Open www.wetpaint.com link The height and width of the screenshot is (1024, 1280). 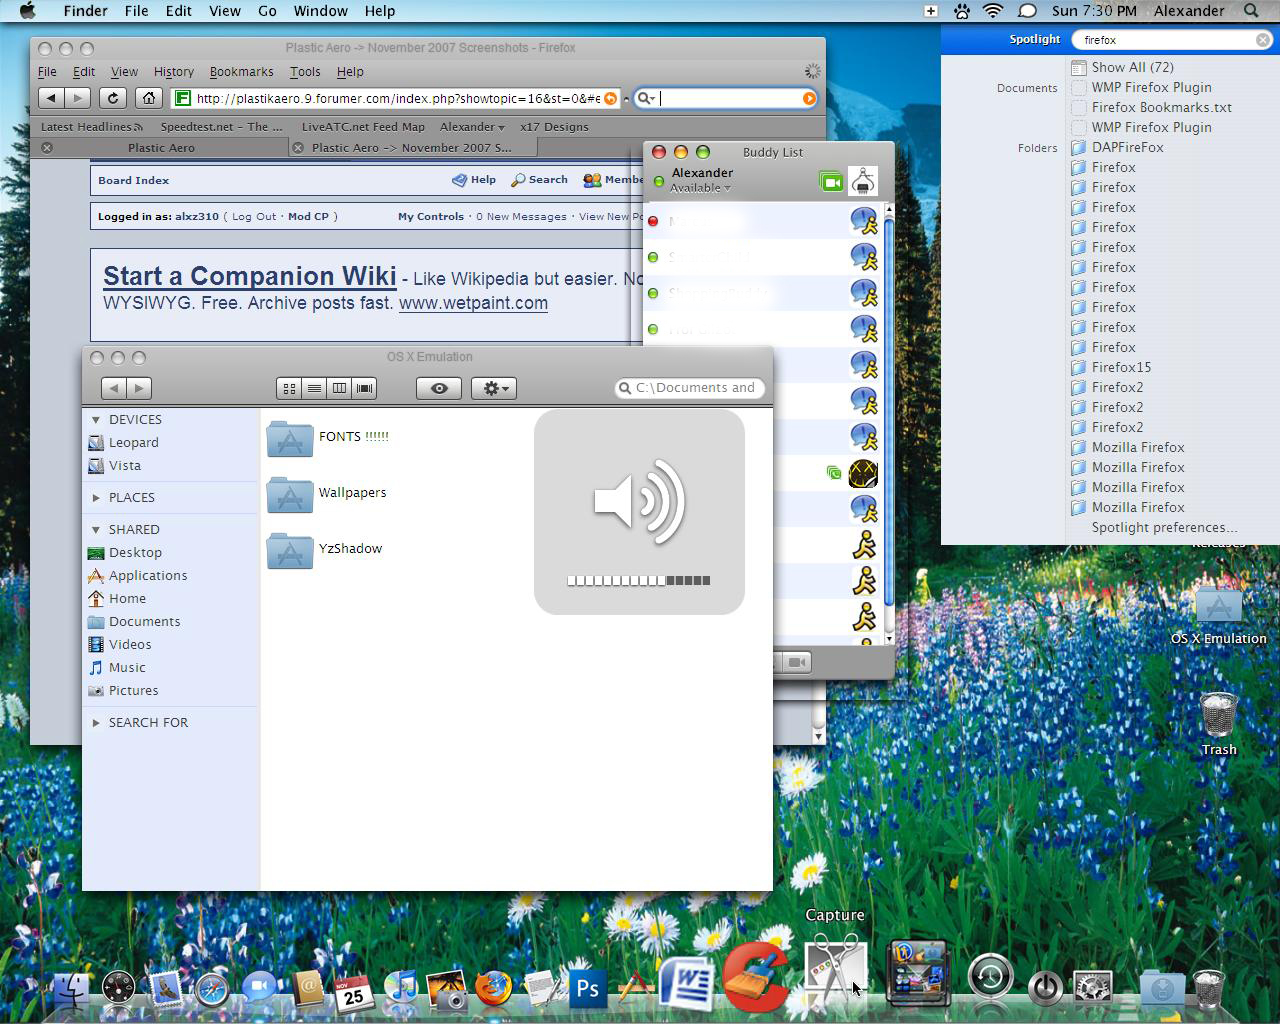[473, 303]
